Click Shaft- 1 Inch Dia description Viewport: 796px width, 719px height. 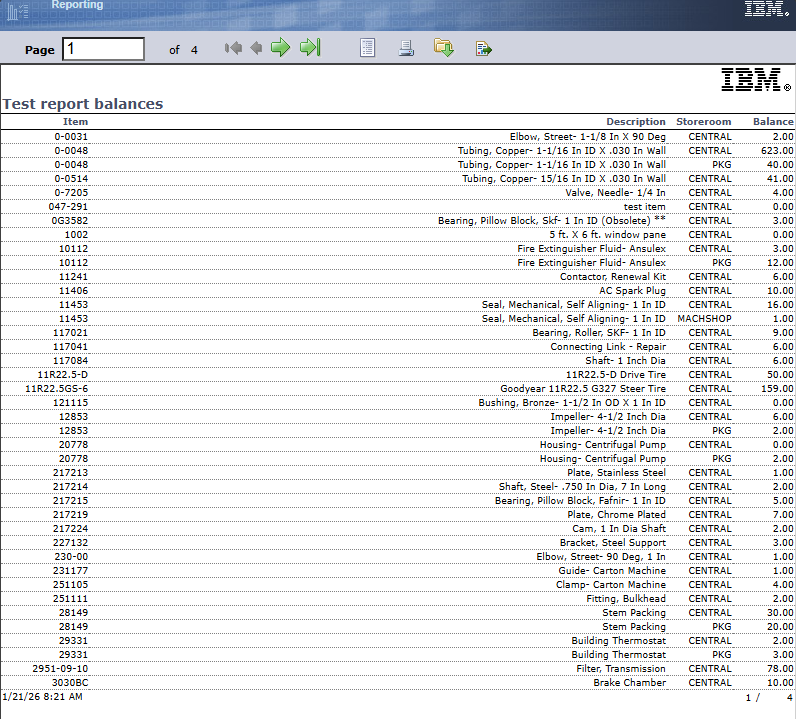[625, 361]
